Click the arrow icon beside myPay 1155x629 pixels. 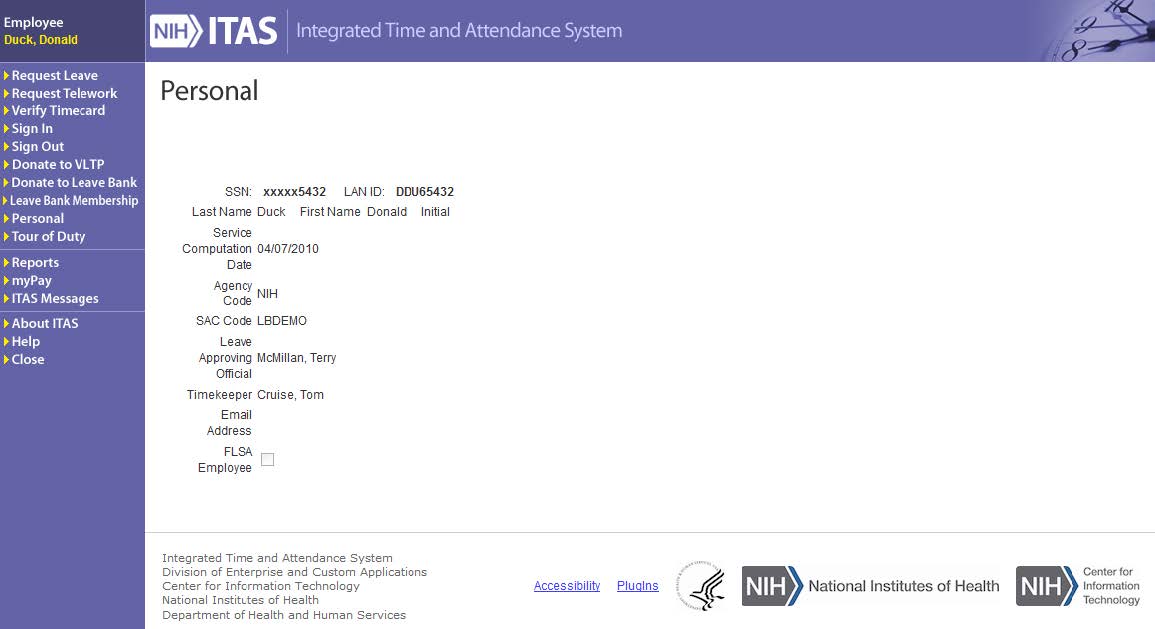pyautogui.click(x=6, y=281)
